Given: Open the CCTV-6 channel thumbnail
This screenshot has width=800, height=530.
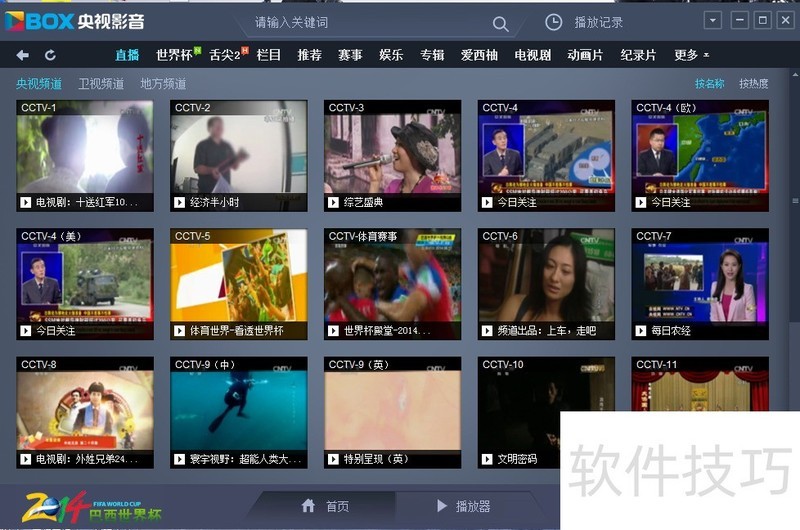Looking at the screenshot, I should (546, 284).
